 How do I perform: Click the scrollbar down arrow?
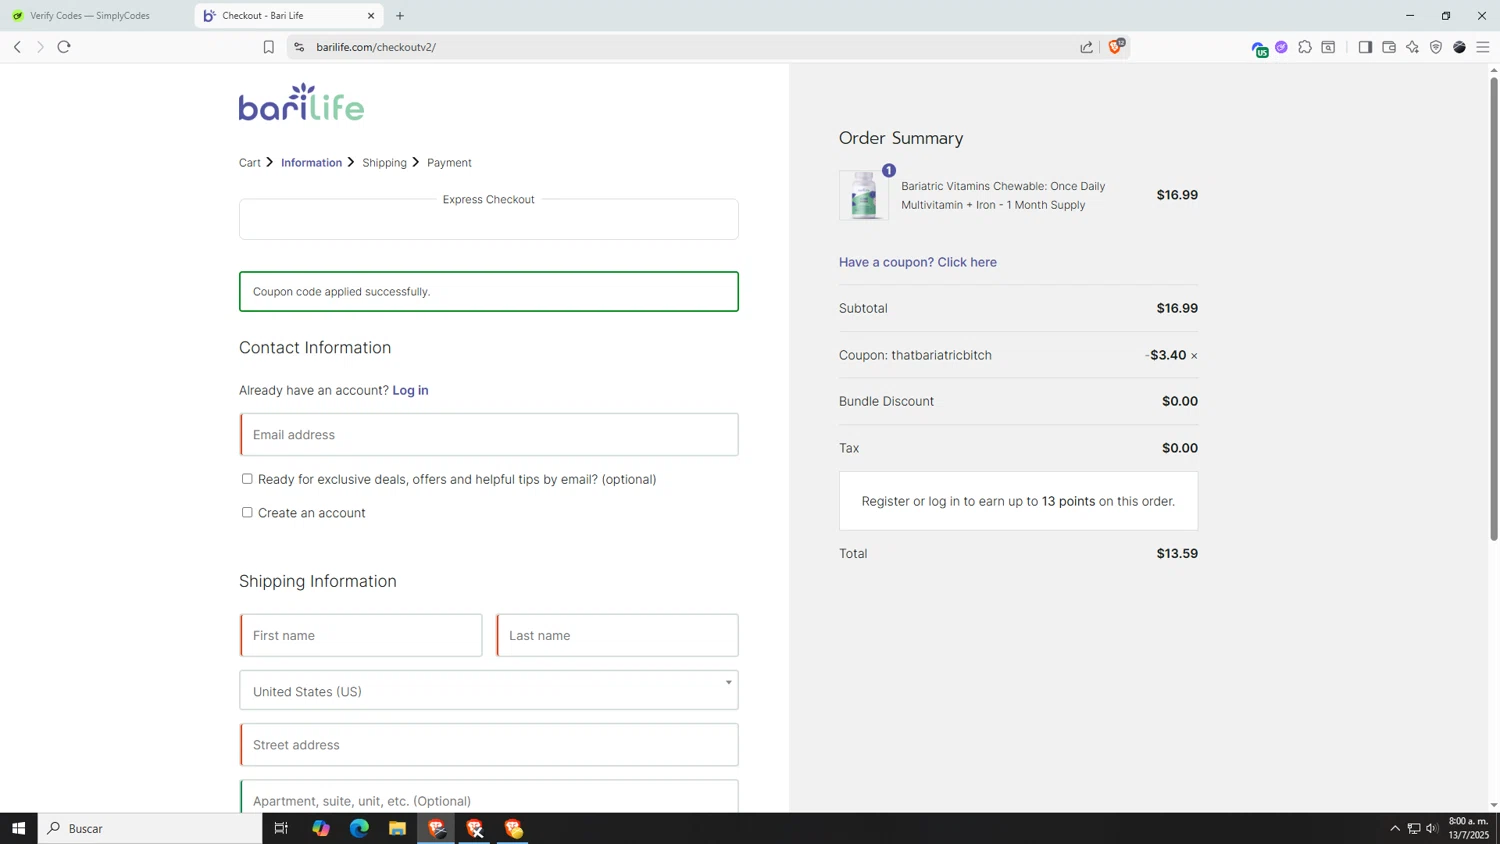pyautogui.click(x=1494, y=805)
